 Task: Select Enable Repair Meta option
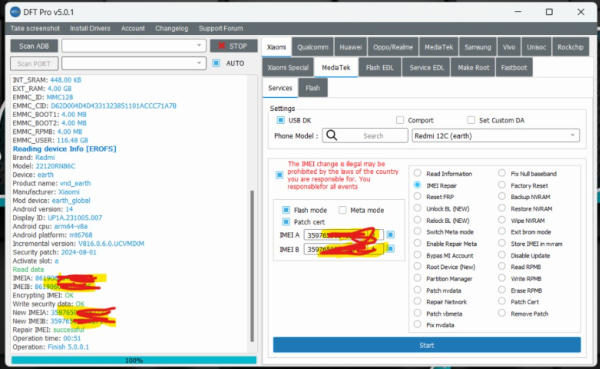coord(417,243)
